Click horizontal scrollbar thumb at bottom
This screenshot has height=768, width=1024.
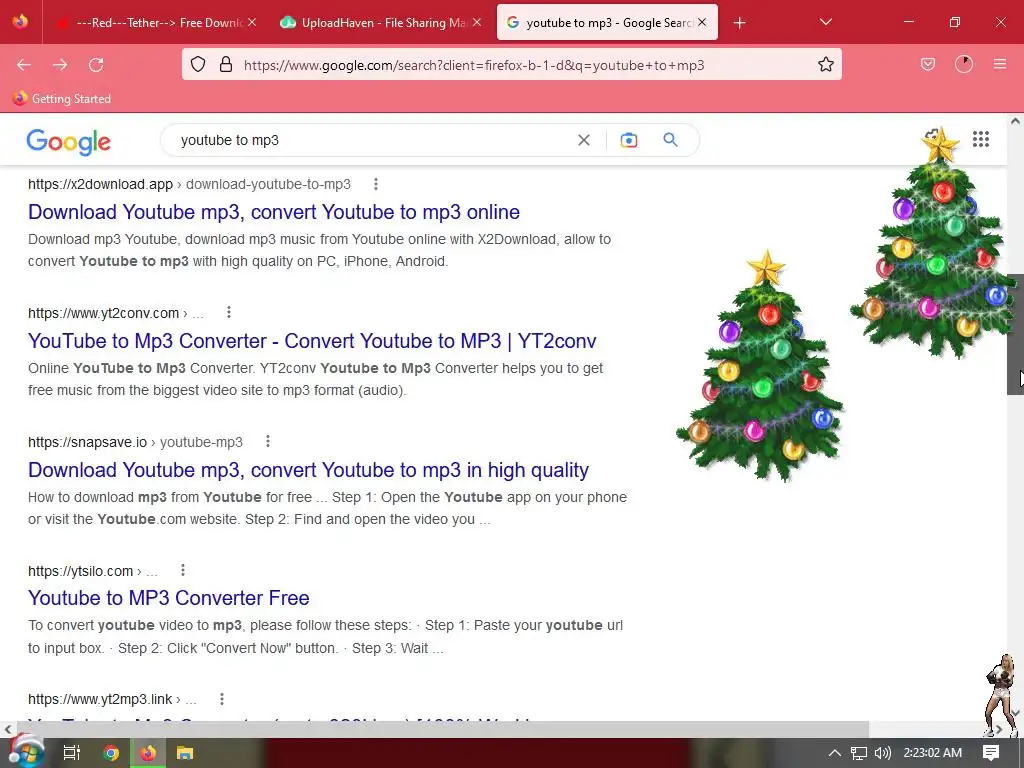coord(441,729)
